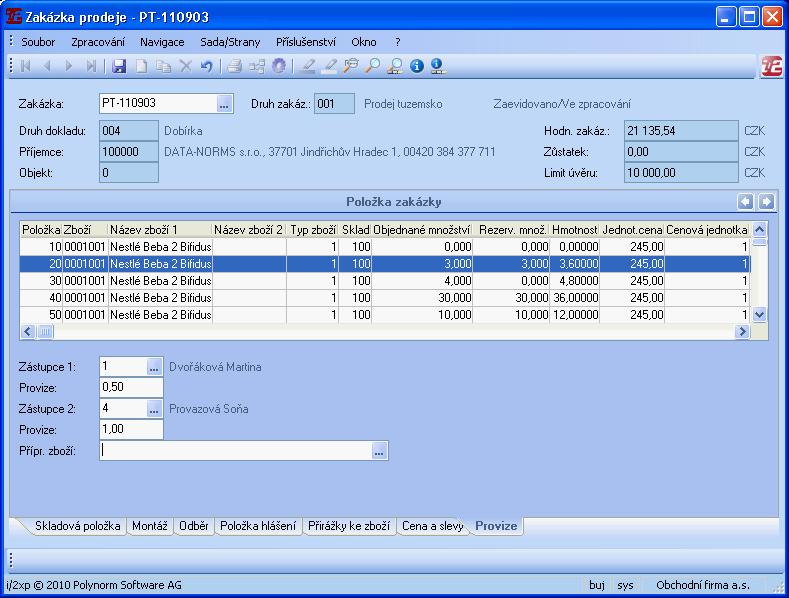Click Název zboží 1 column header
Viewport: 789px width, 598px height.
pyautogui.click(x=160, y=230)
